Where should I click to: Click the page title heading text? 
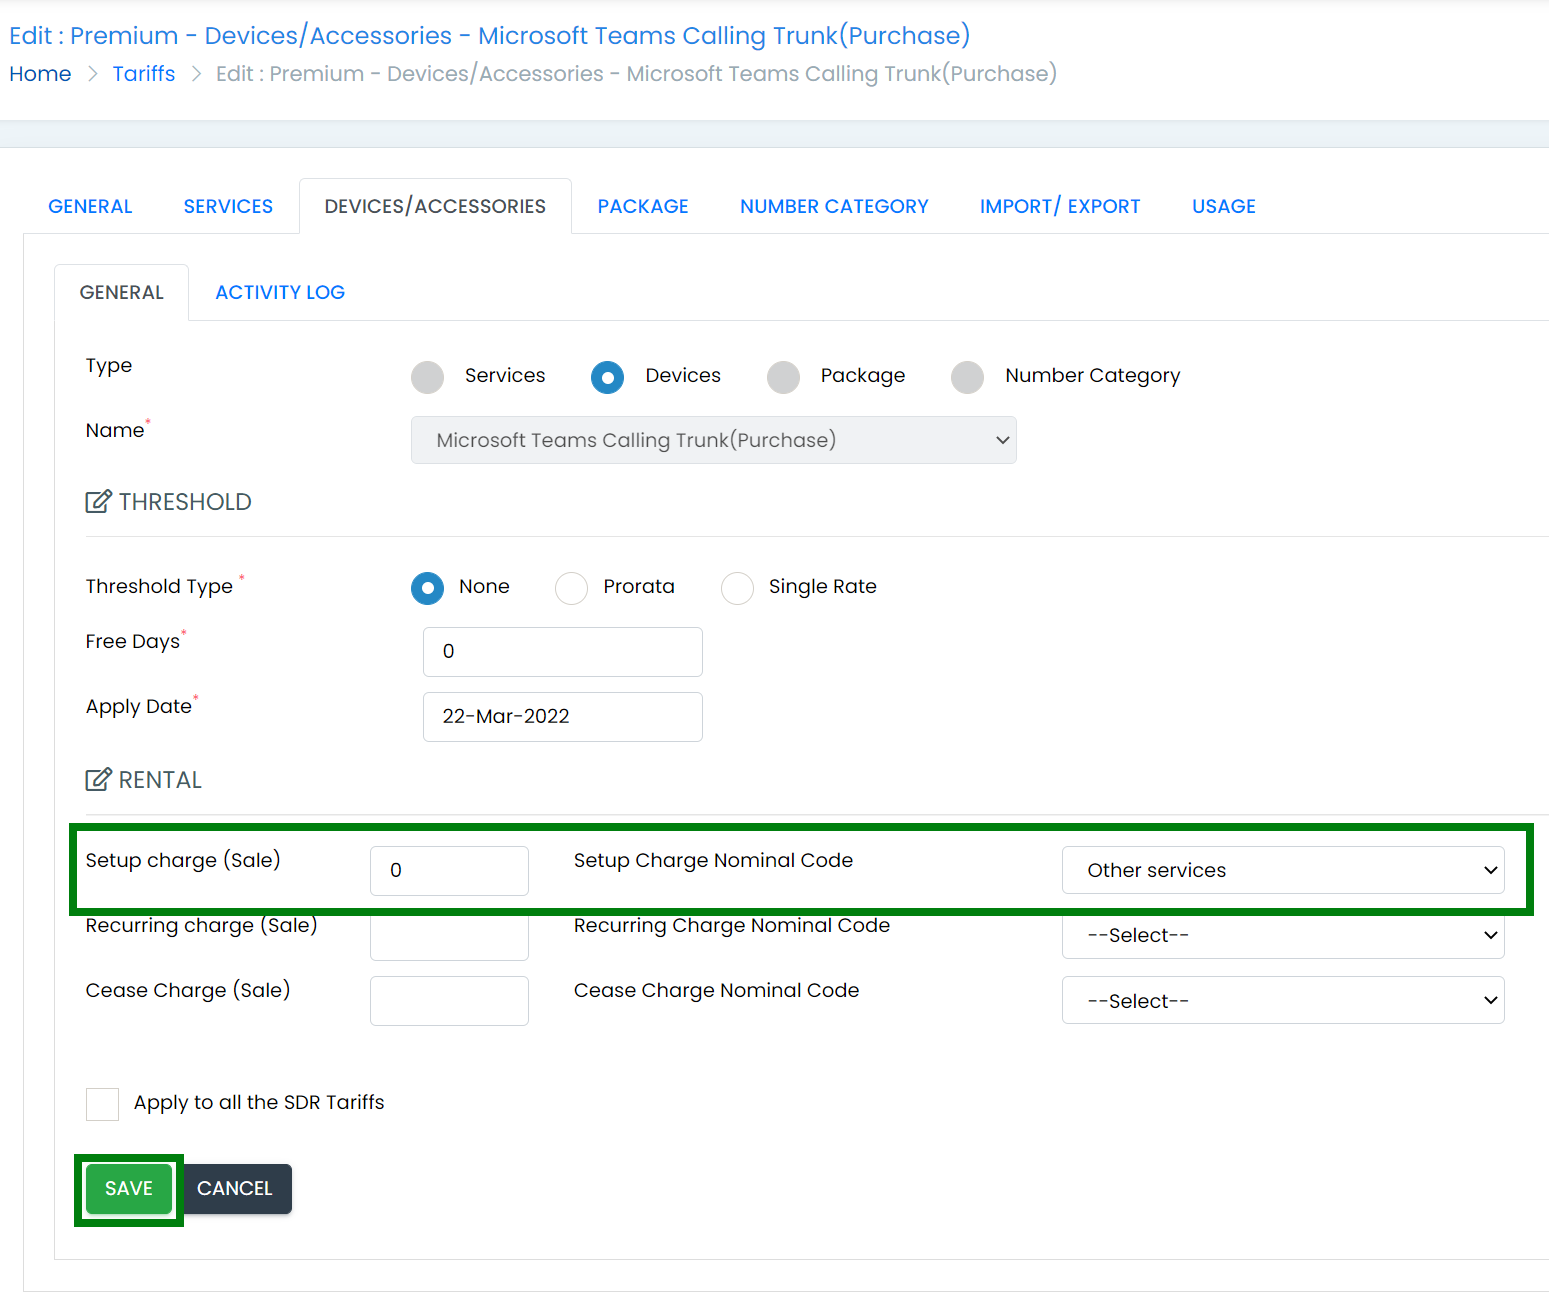[x=490, y=36]
